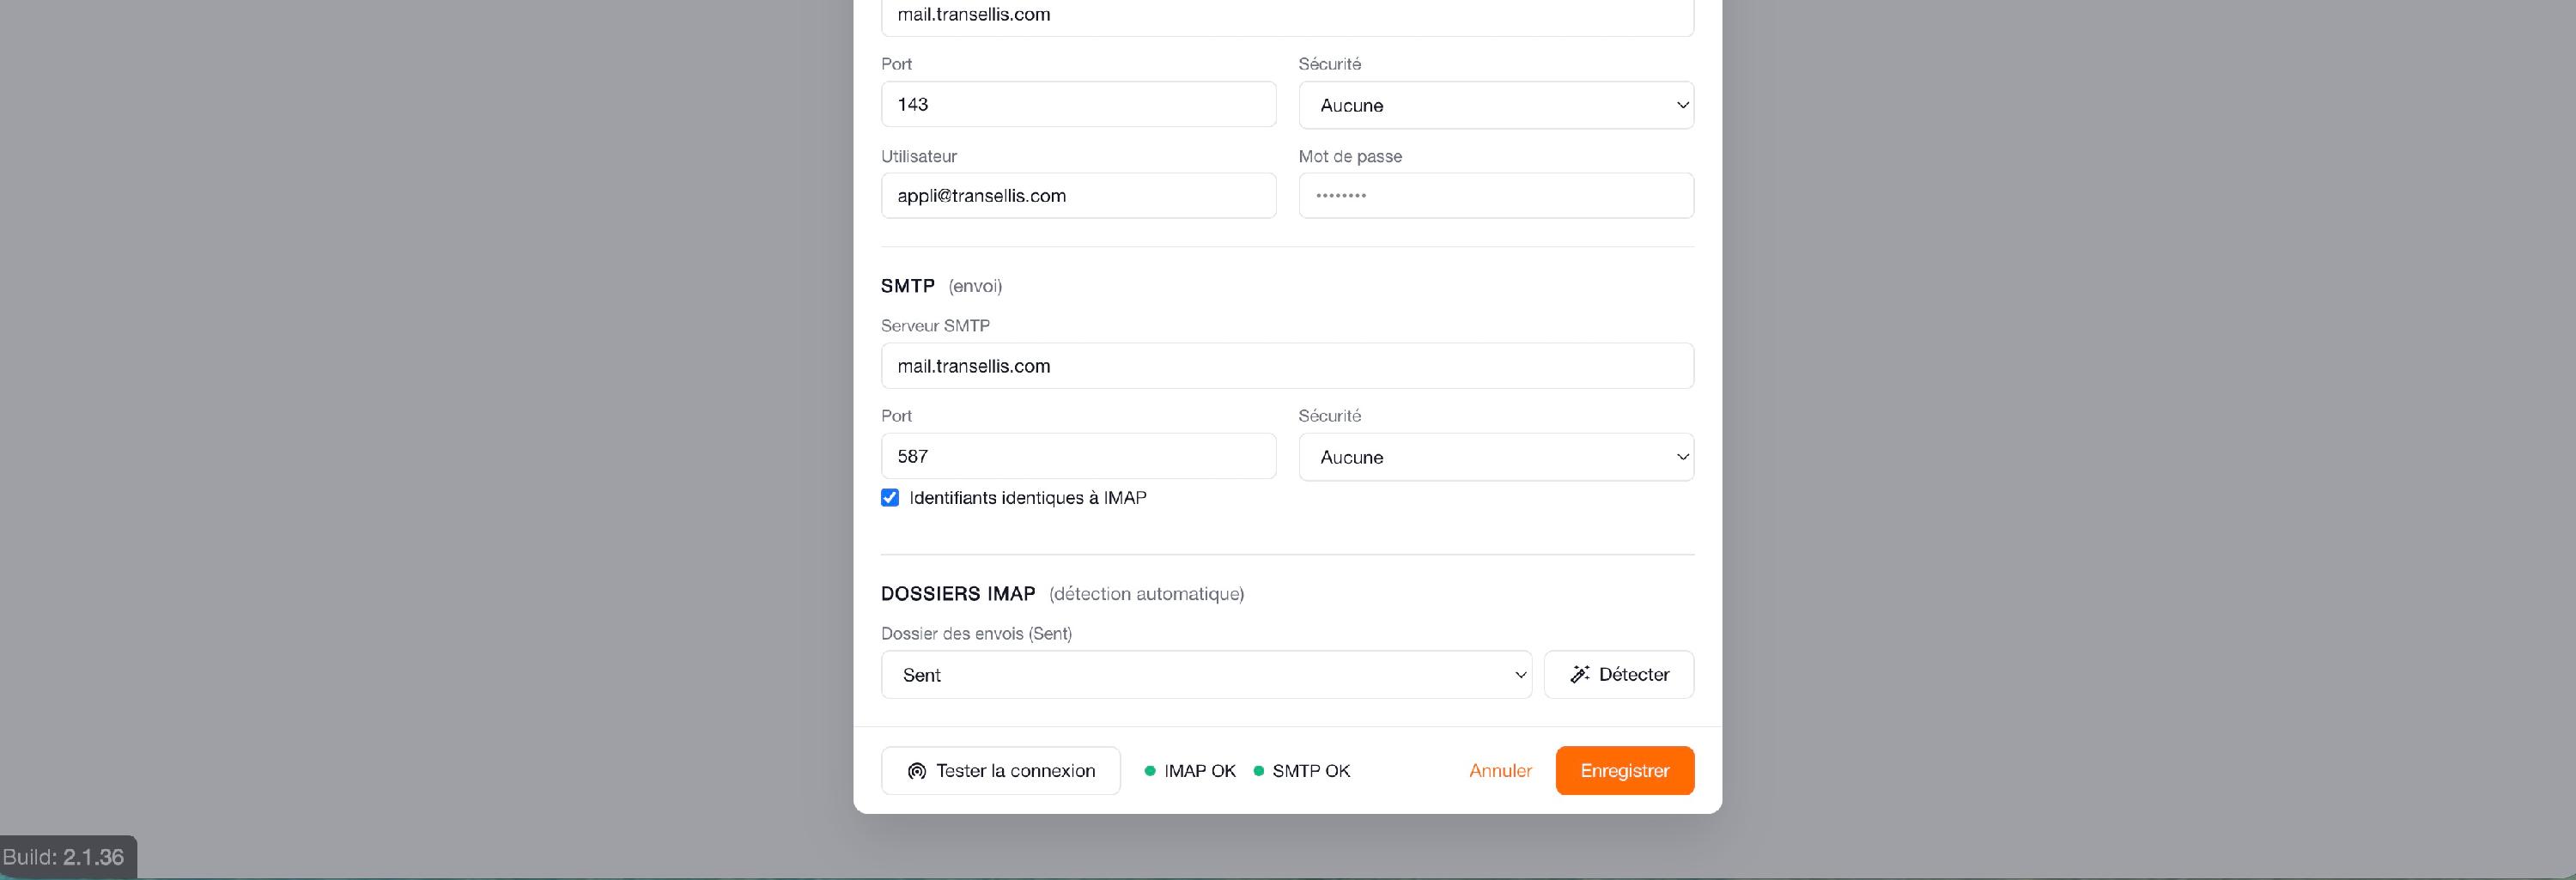Focus the Utilisateur field appli@transellis.com
This screenshot has height=880, width=2576.
[x=1078, y=196]
